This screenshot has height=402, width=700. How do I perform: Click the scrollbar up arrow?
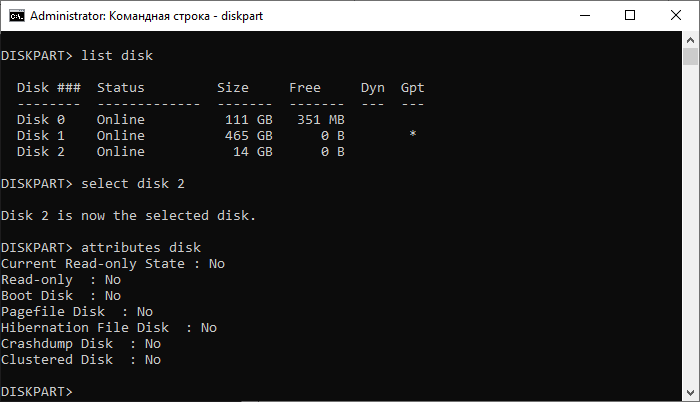(x=691, y=40)
